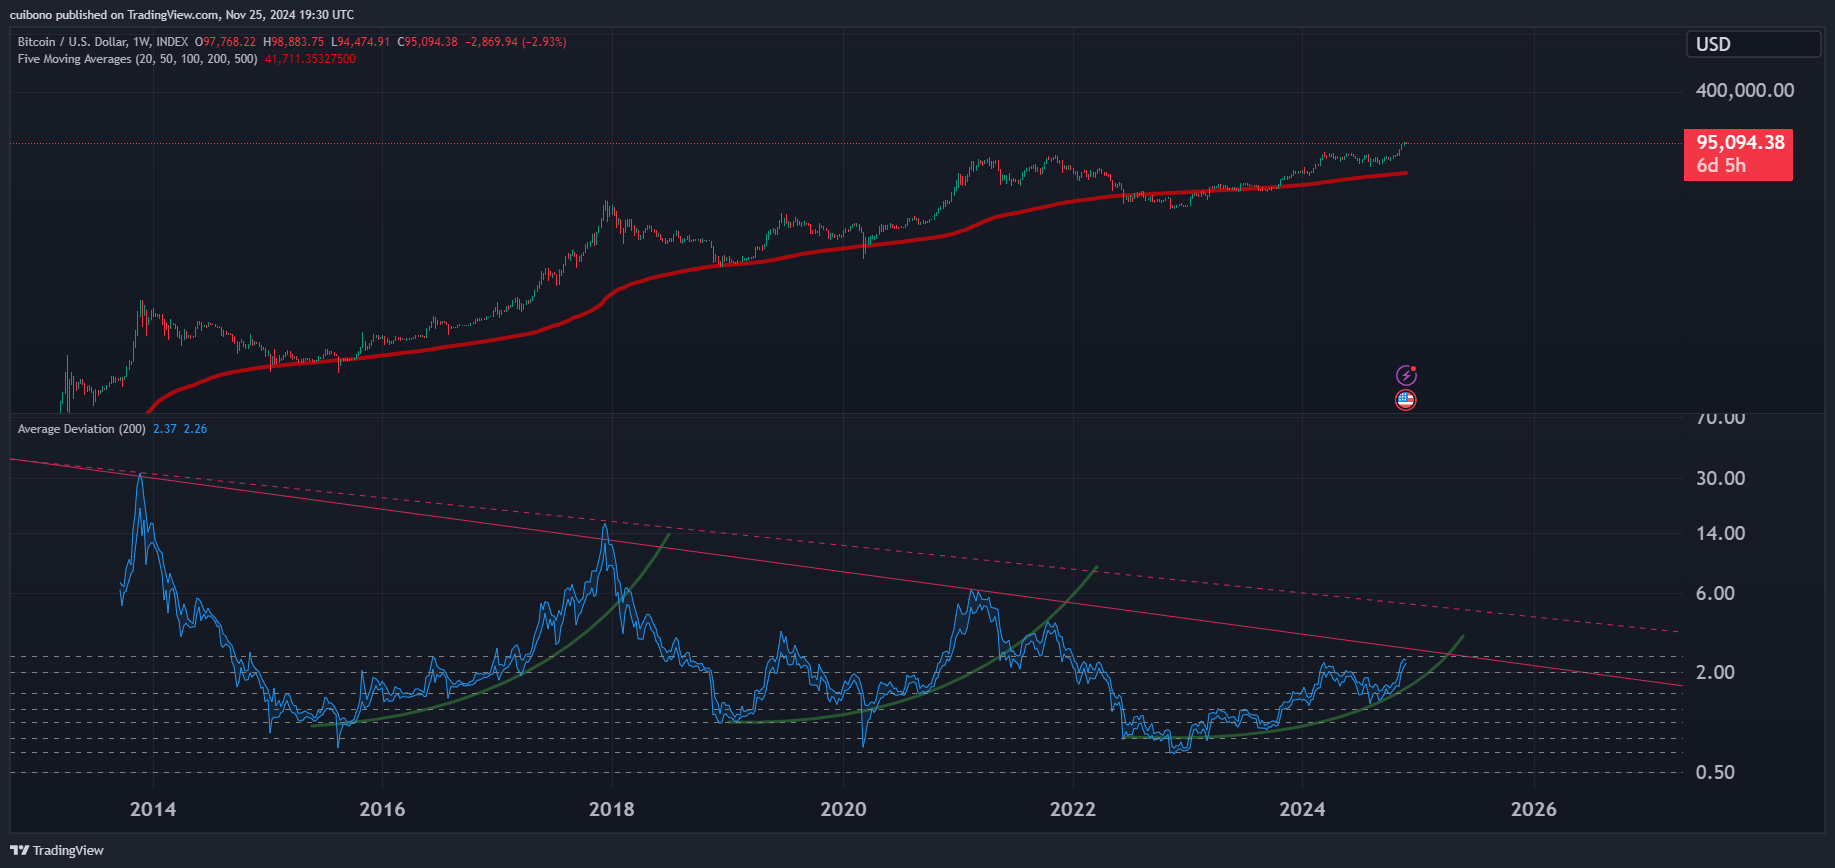Click the open price O97,768.22 value

pyautogui.click(x=225, y=42)
